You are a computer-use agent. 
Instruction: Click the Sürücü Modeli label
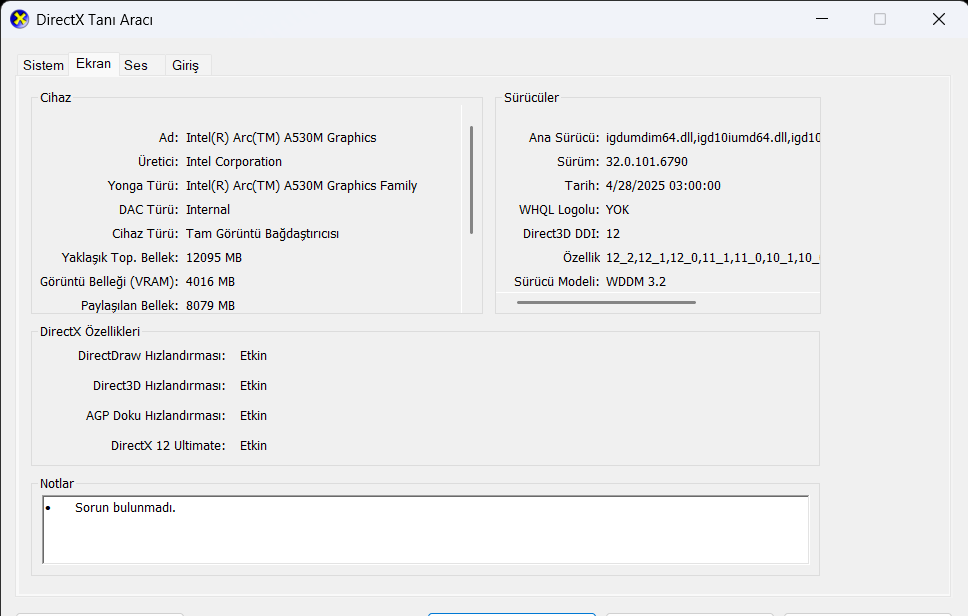[557, 282]
